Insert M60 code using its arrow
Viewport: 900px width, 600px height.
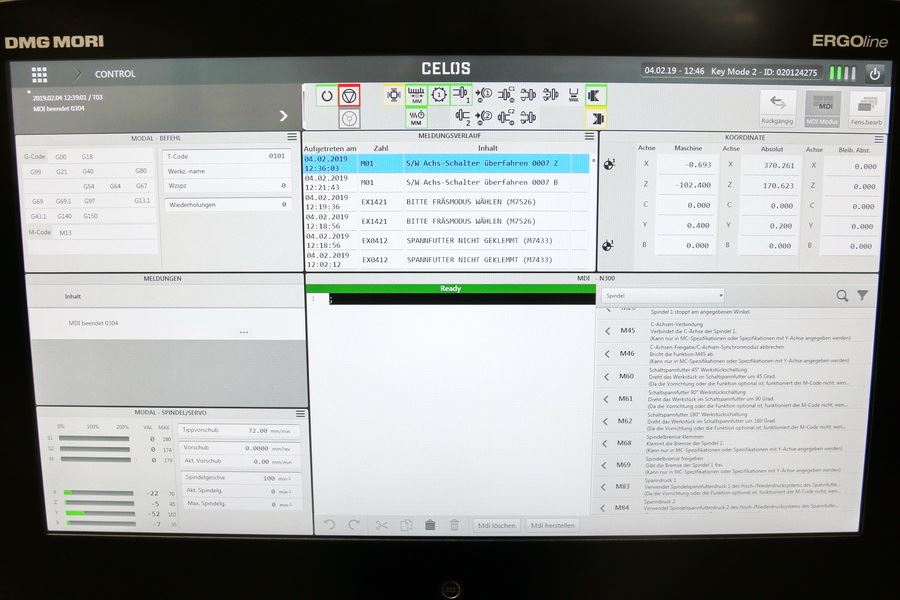pos(606,377)
